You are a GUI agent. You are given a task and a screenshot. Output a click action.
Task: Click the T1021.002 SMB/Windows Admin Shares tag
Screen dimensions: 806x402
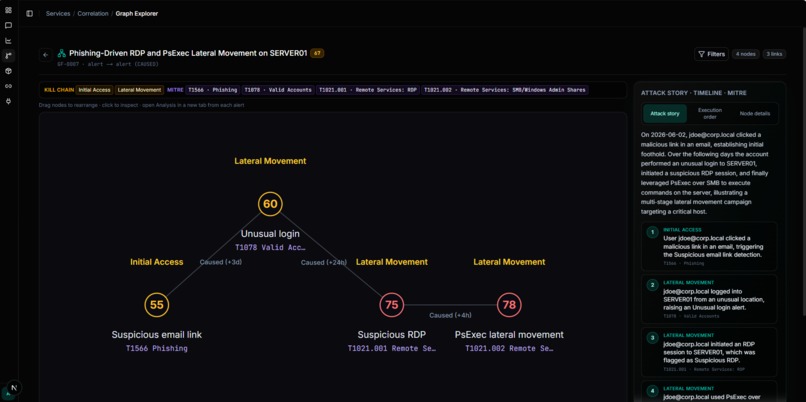pyautogui.click(x=505, y=90)
